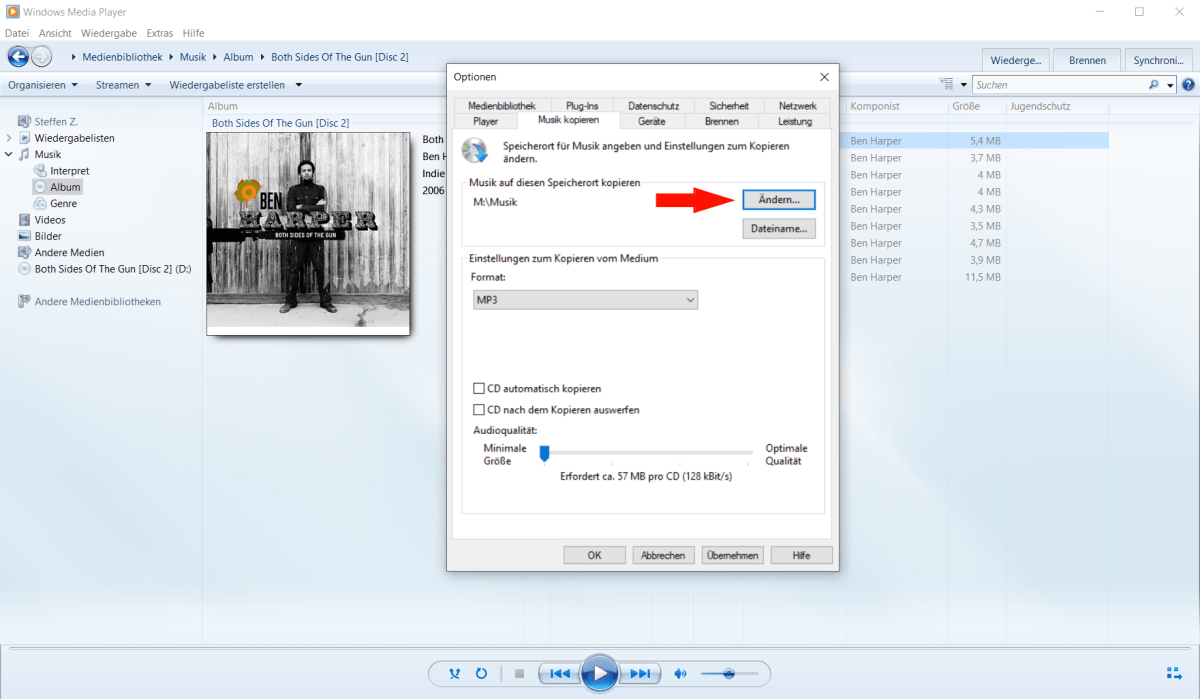
Task: Click the Dateiname... button
Action: (779, 229)
